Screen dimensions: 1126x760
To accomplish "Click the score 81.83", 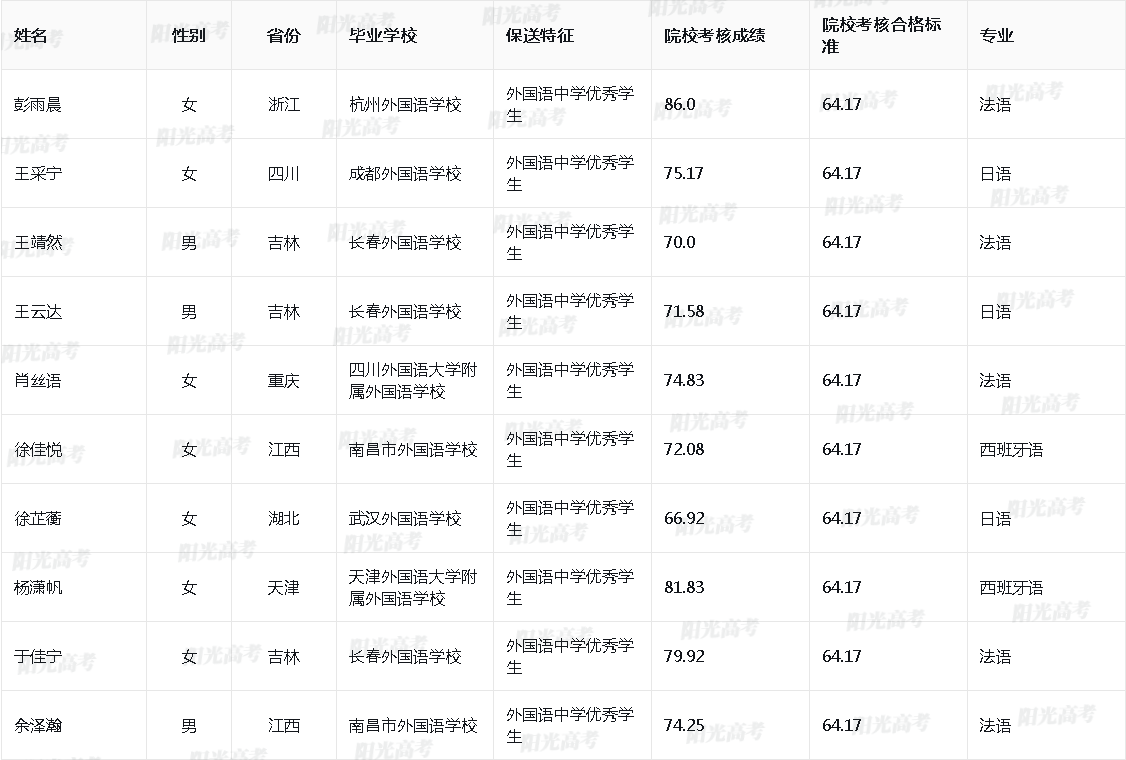I will tap(684, 587).
